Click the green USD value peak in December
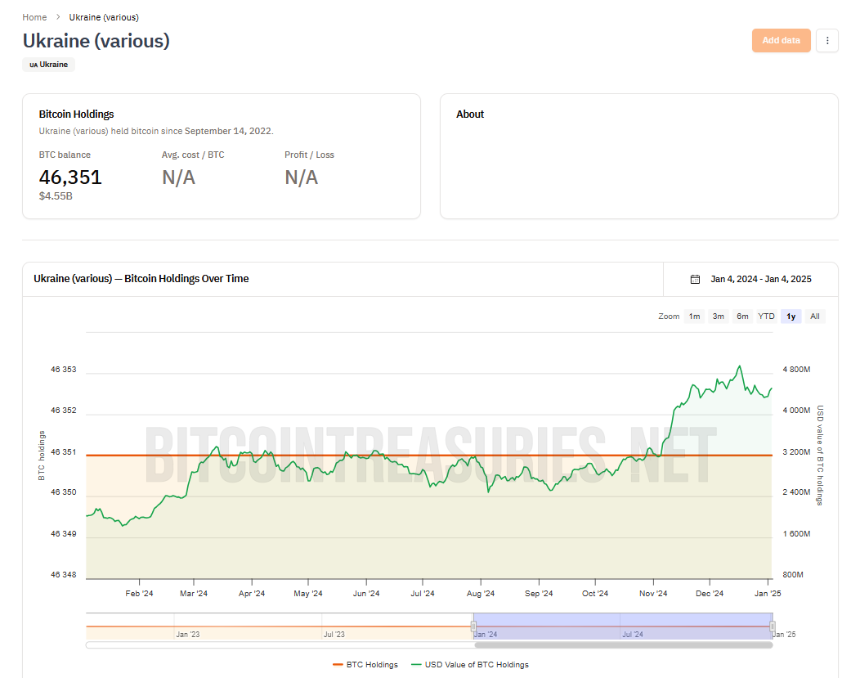The height and width of the screenshot is (678, 860). pos(740,366)
